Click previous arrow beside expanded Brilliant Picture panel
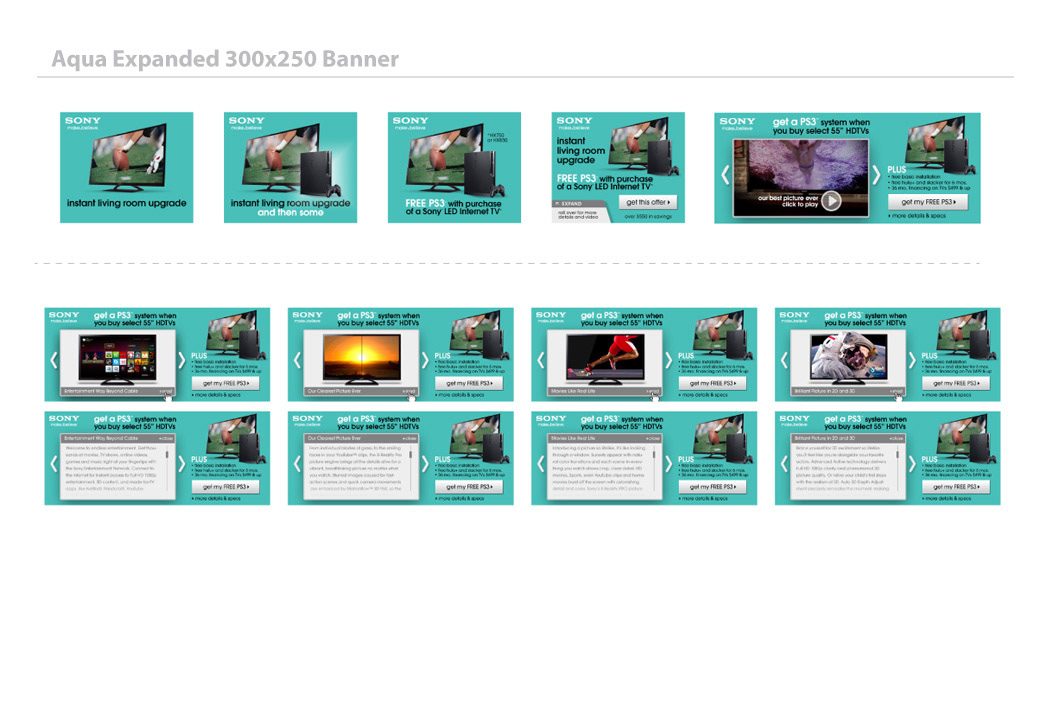 click(784, 463)
